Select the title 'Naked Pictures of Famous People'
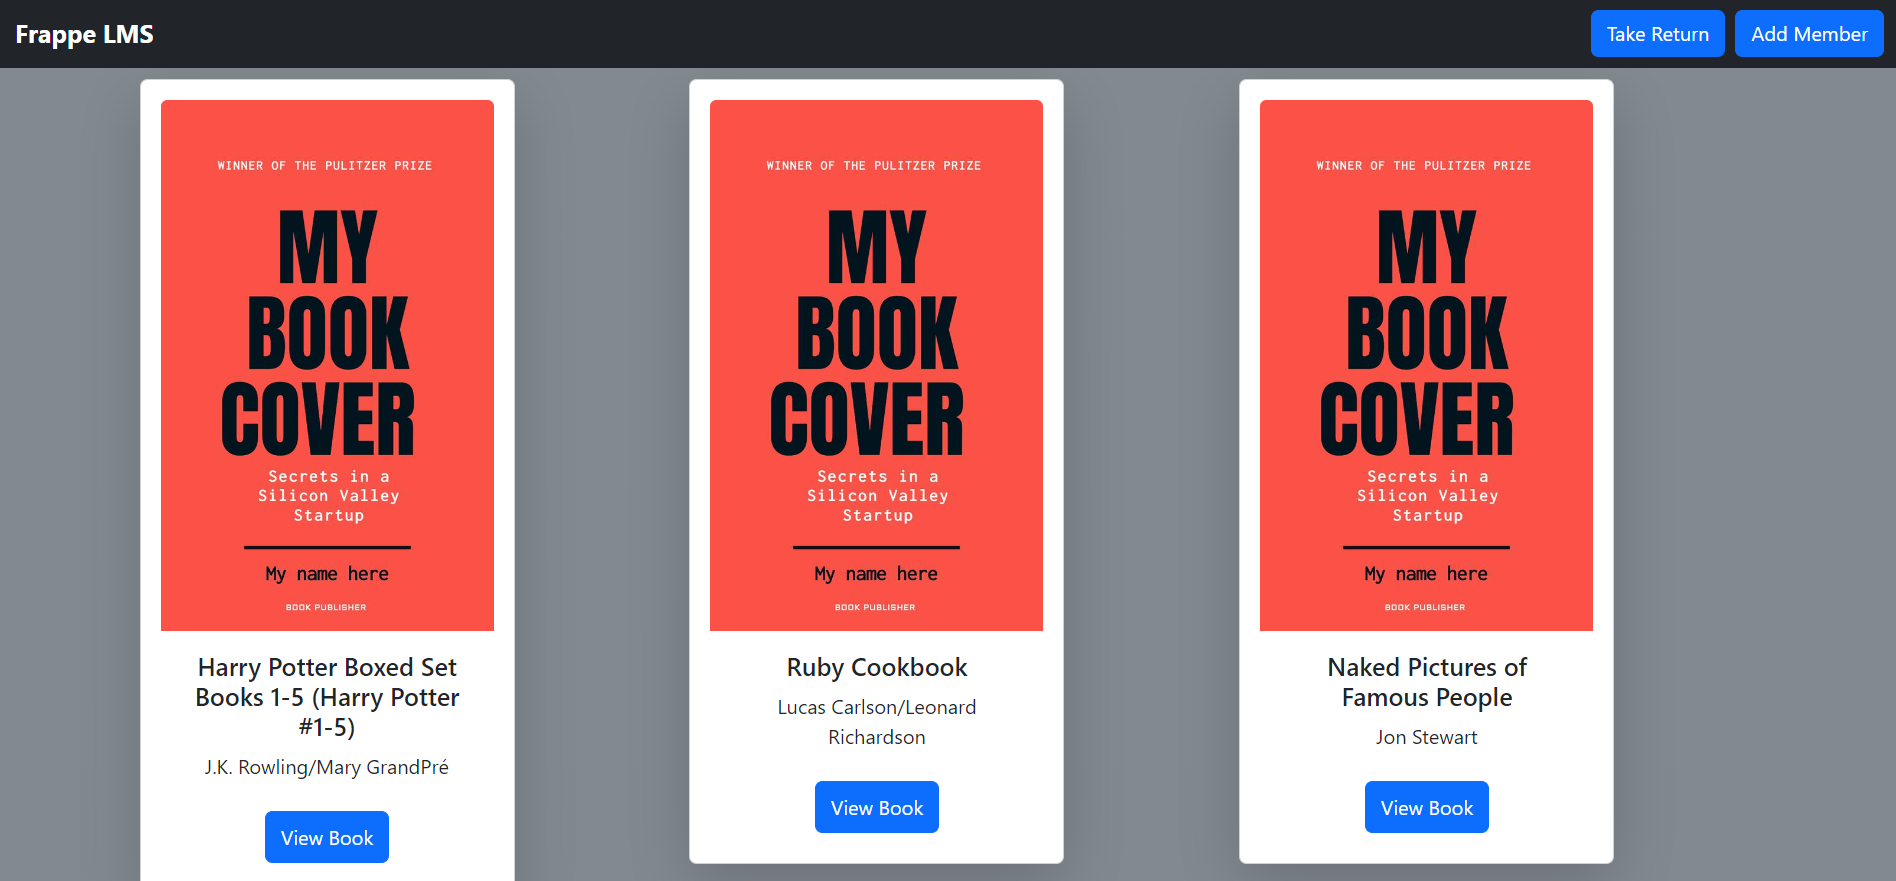 (x=1427, y=682)
